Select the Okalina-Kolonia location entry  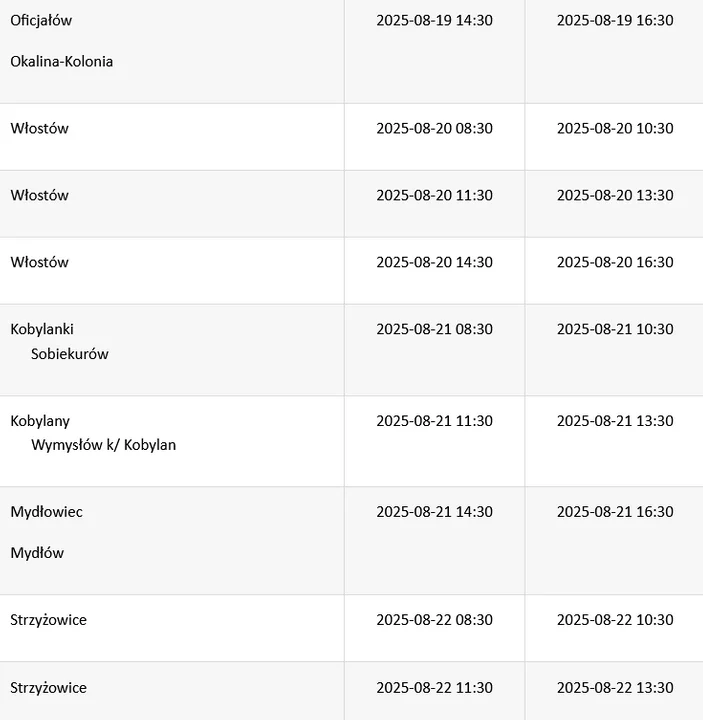tap(62, 62)
